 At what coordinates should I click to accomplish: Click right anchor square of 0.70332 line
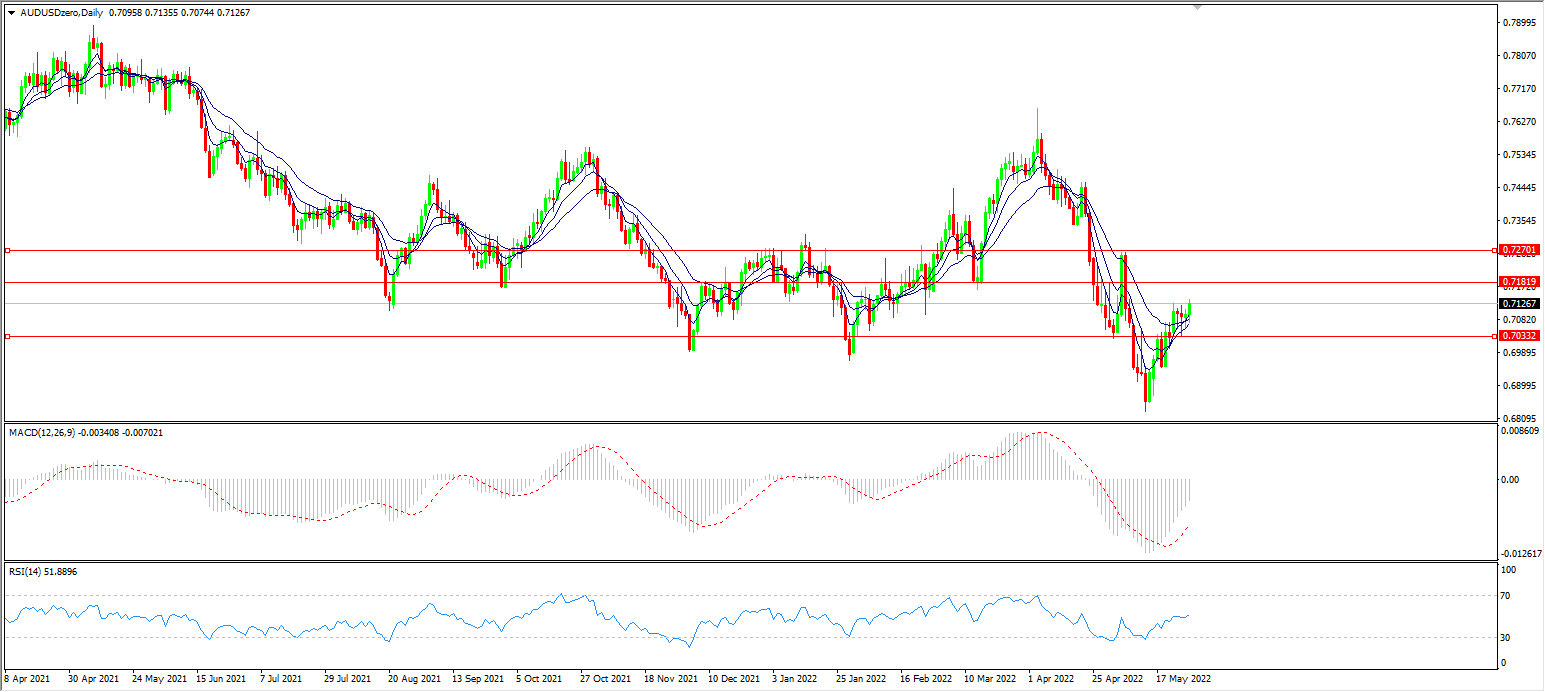[1494, 336]
